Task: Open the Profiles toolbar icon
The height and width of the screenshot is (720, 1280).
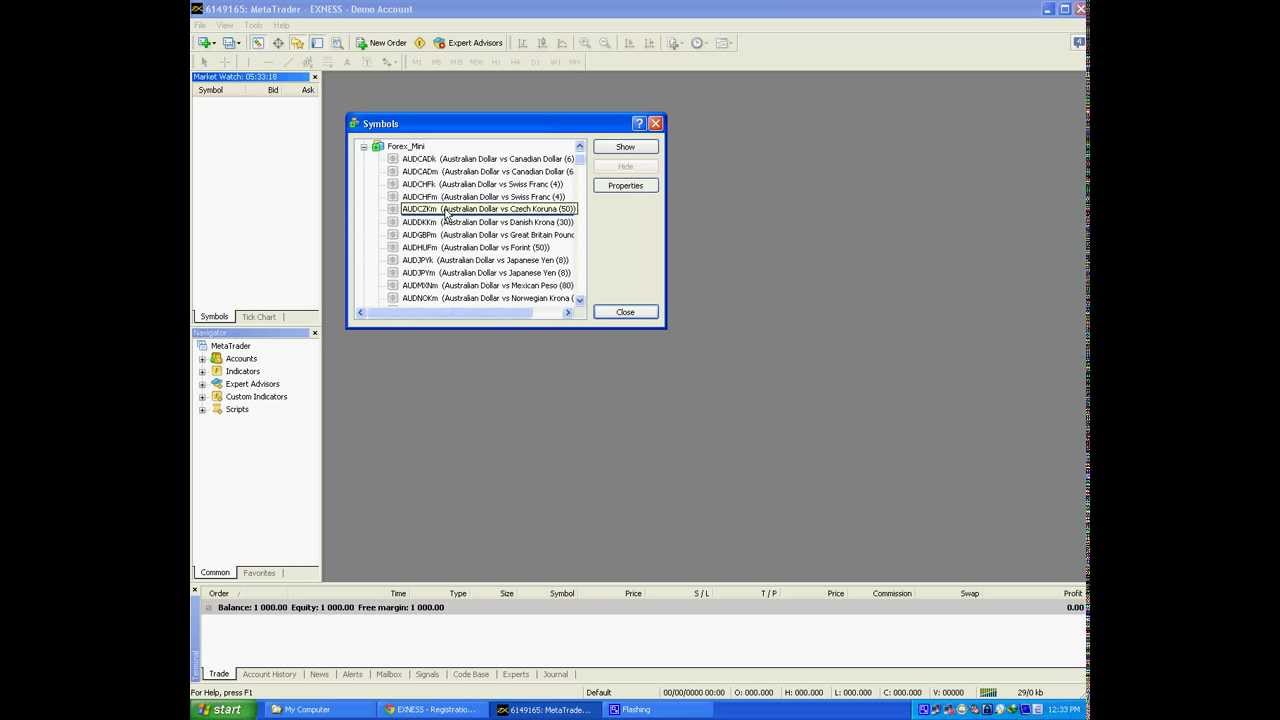Action: (x=231, y=43)
